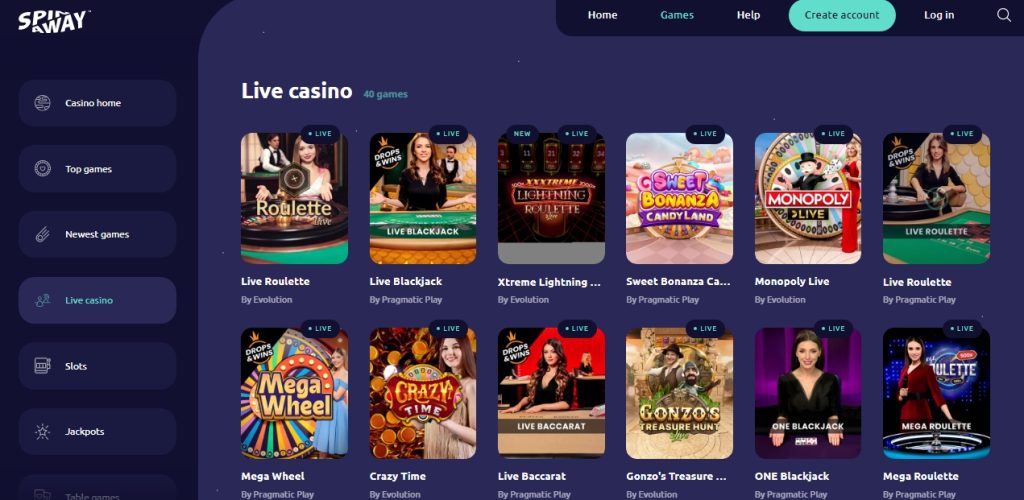Go to Home in the top navigation
The image size is (1024, 500).
click(x=602, y=15)
